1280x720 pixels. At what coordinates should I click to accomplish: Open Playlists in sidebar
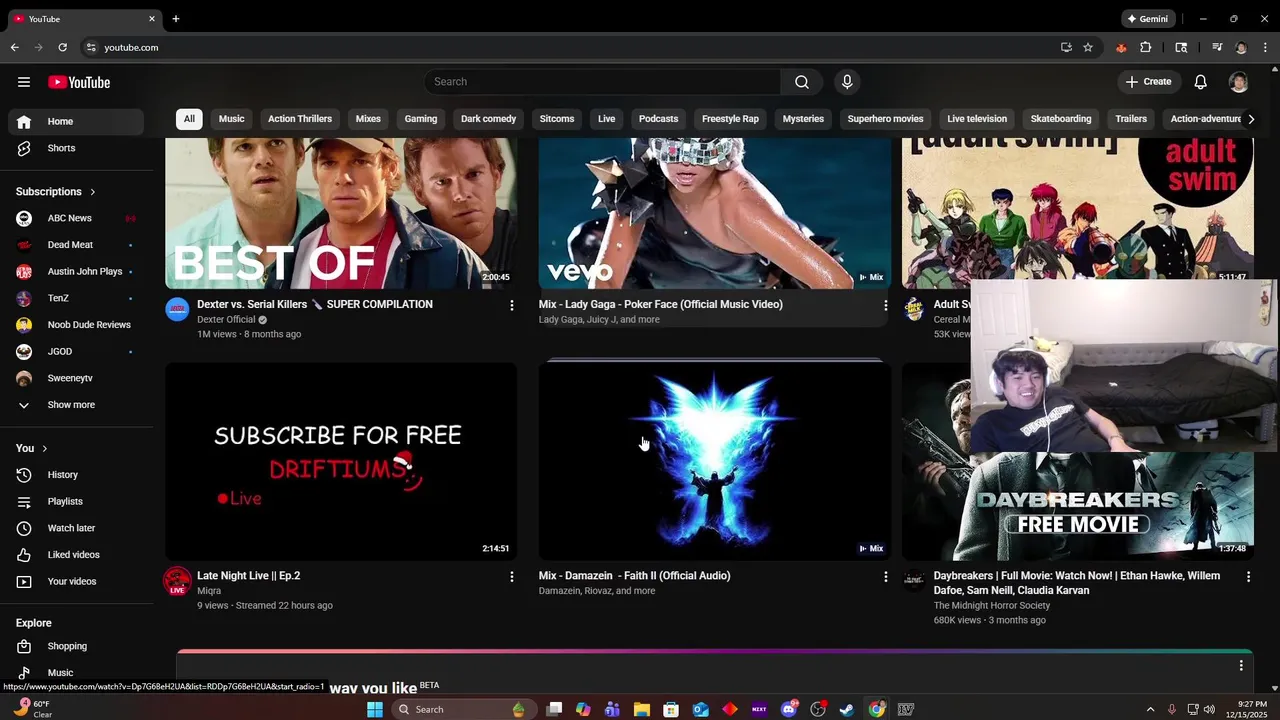pos(76,501)
